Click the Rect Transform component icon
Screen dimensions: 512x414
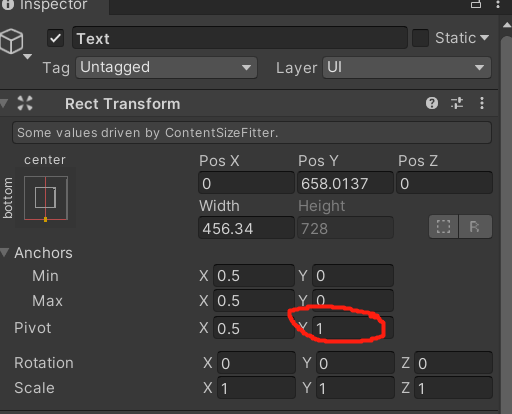point(25,103)
